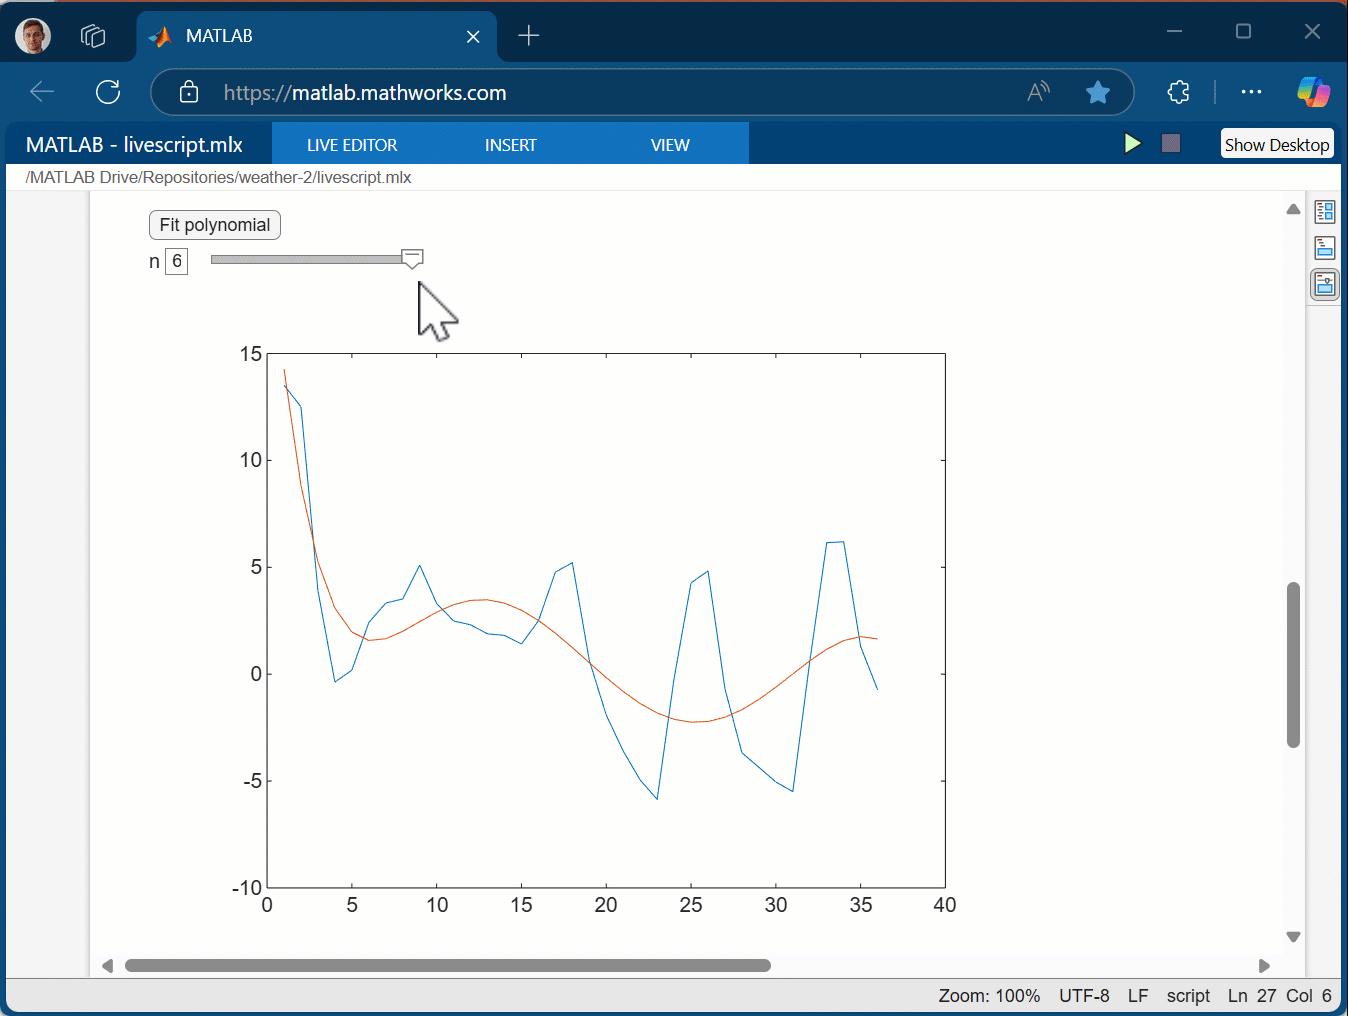Click the vertical scrollbar down arrow
The width and height of the screenshot is (1348, 1016).
click(1293, 937)
